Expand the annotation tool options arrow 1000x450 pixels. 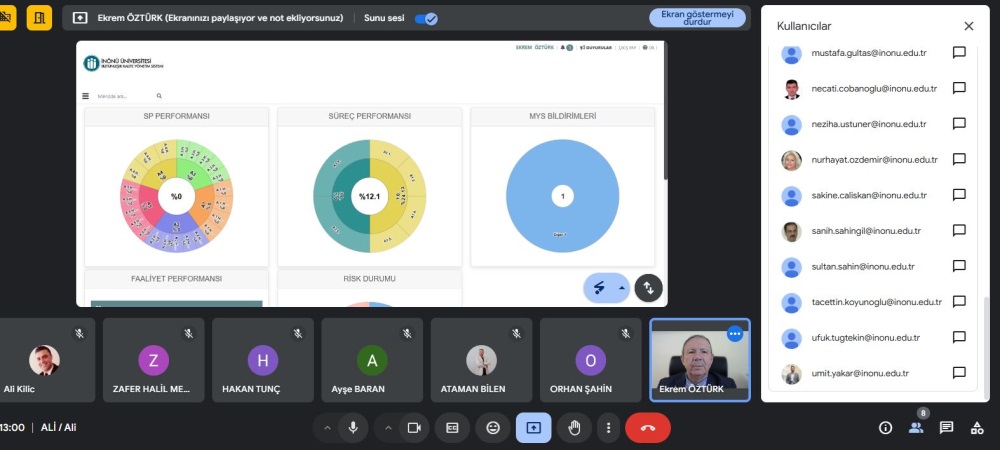pyautogui.click(x=621, y=288)
